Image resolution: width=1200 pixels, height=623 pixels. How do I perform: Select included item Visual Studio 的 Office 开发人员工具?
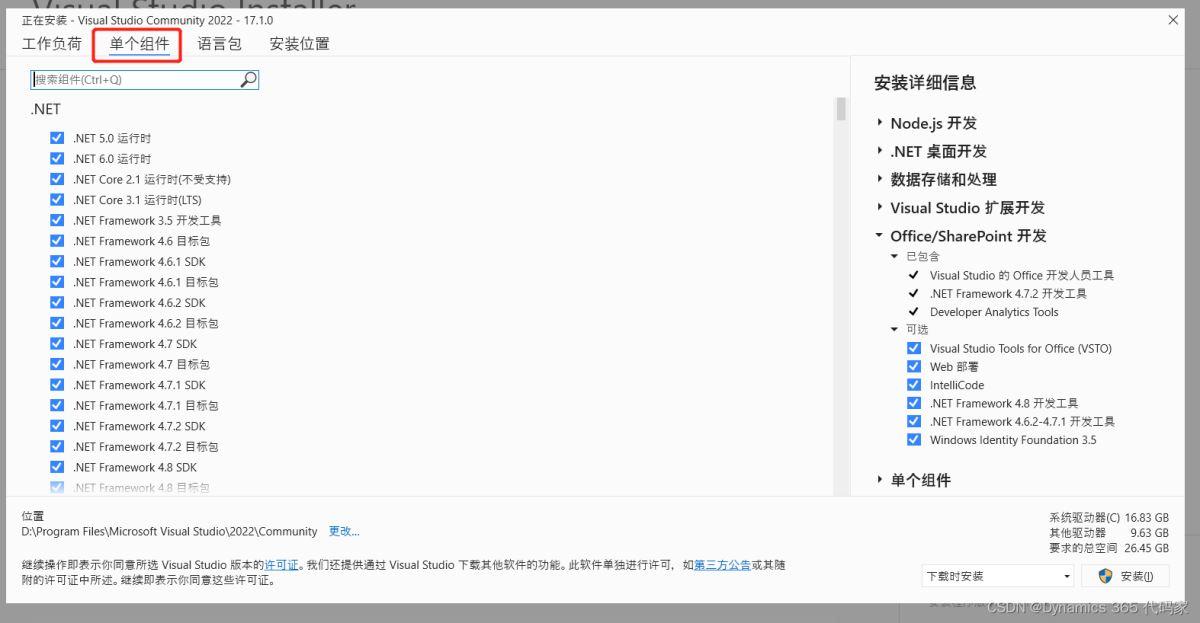pos(1021,275)
